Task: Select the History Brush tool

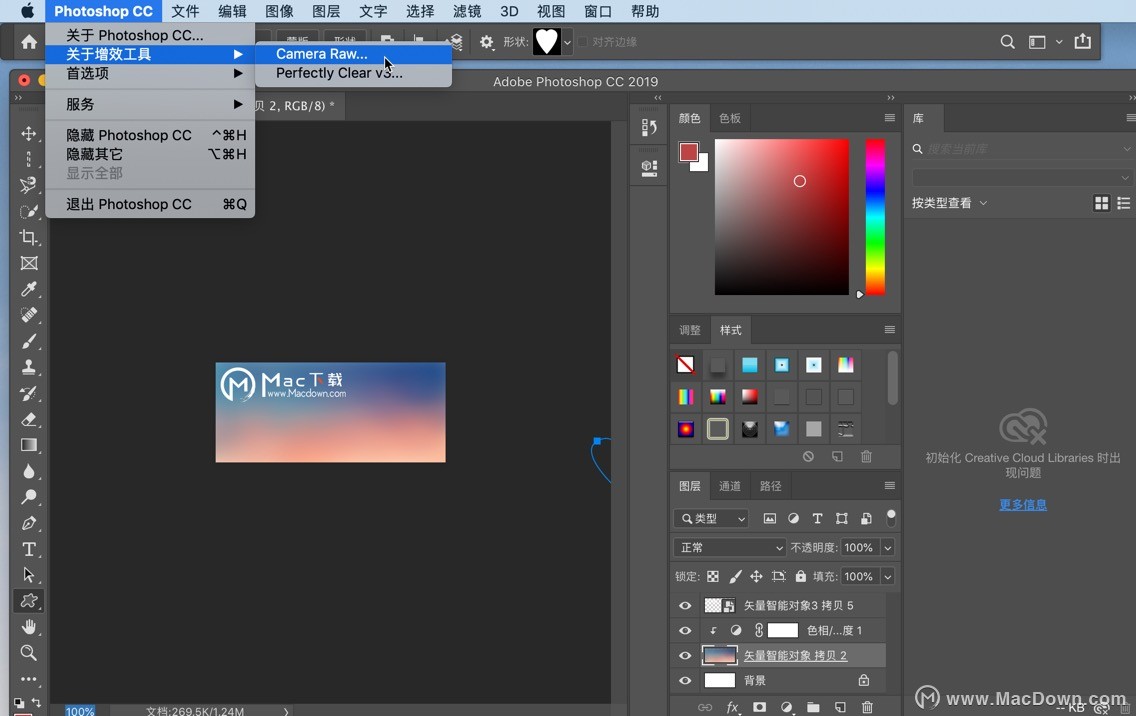Action: 29,394
